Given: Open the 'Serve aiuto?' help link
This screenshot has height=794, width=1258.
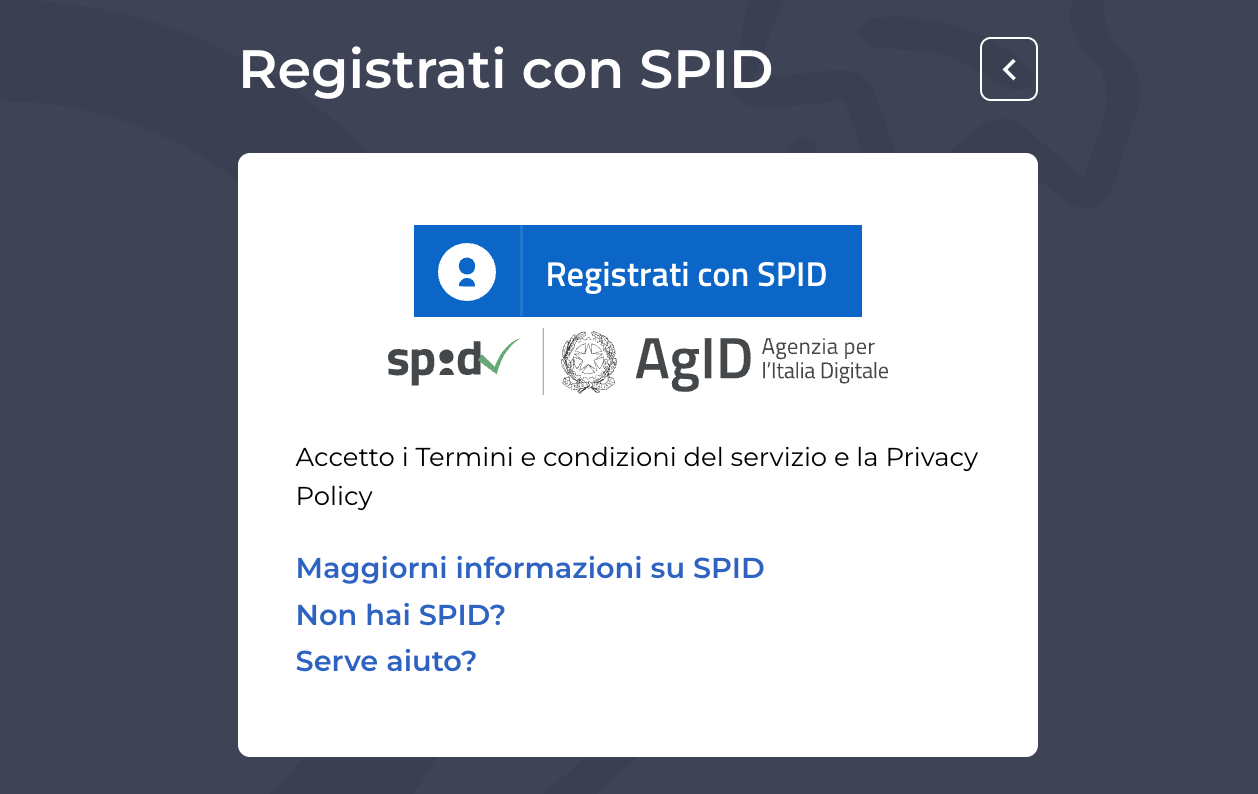Looking at the screenshot, I should click(x=386, y=661).
